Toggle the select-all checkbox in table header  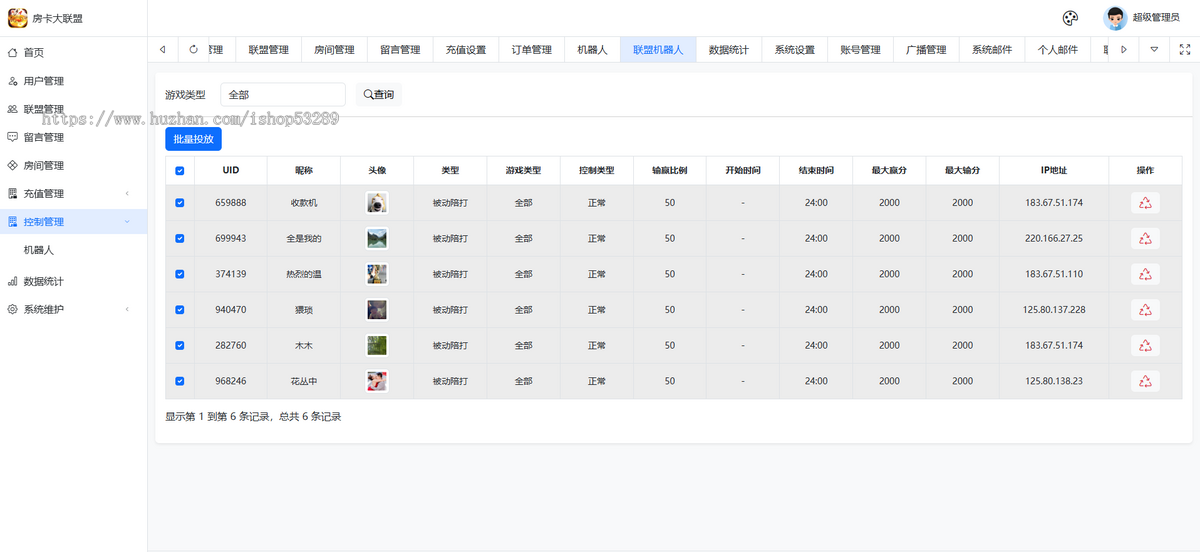pos(180,171)
